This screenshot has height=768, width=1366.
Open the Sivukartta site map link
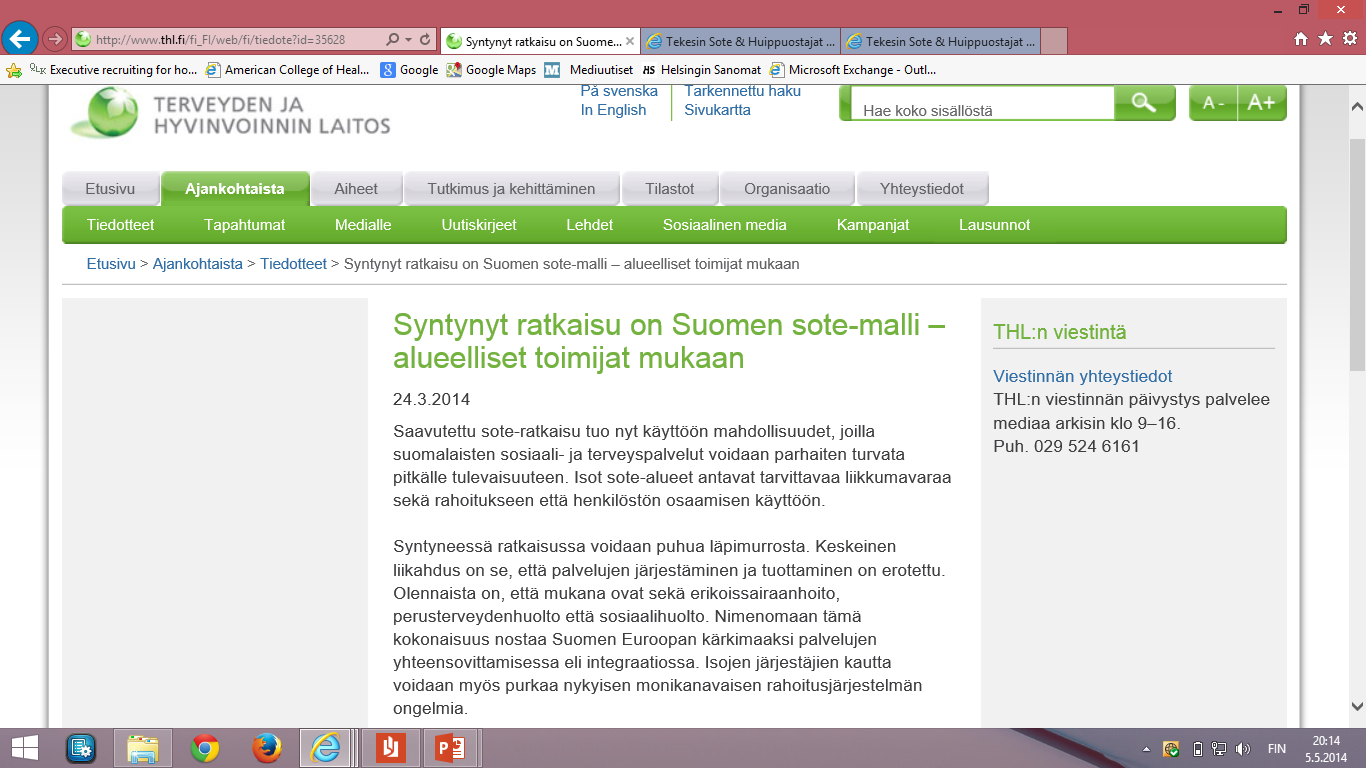point(717,110)
